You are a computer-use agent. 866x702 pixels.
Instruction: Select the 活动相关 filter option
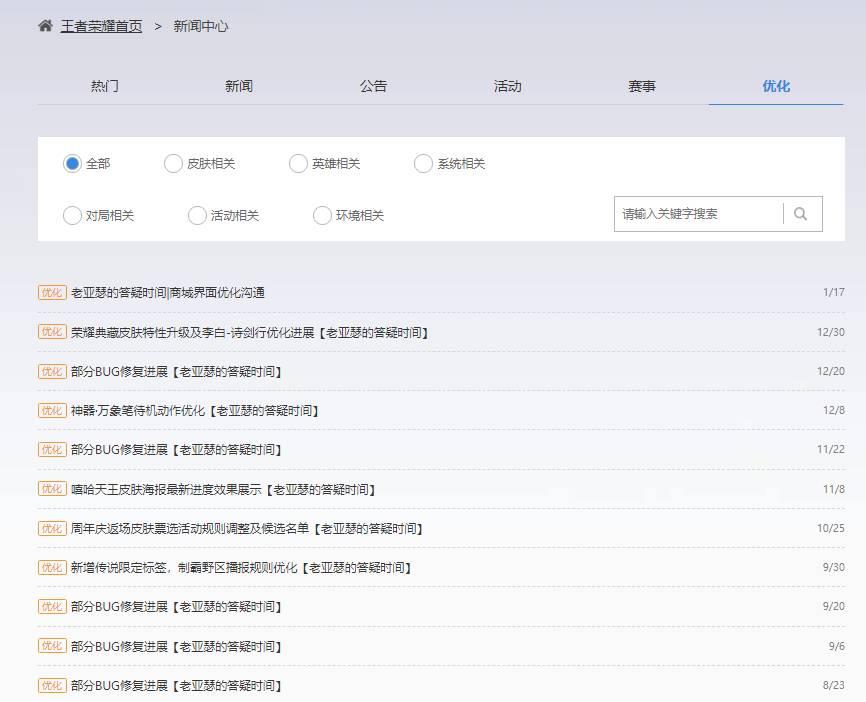[197, 215]
